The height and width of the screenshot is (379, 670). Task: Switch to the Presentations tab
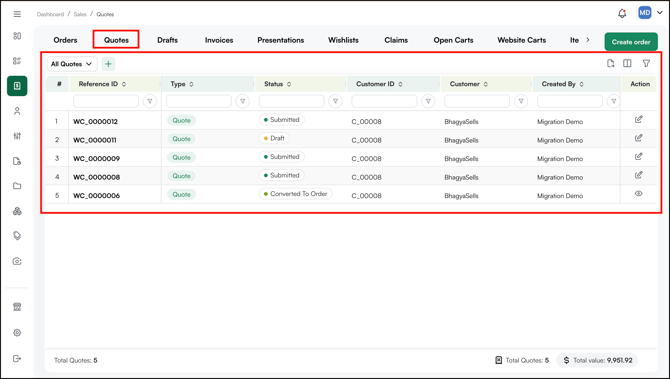281,40
